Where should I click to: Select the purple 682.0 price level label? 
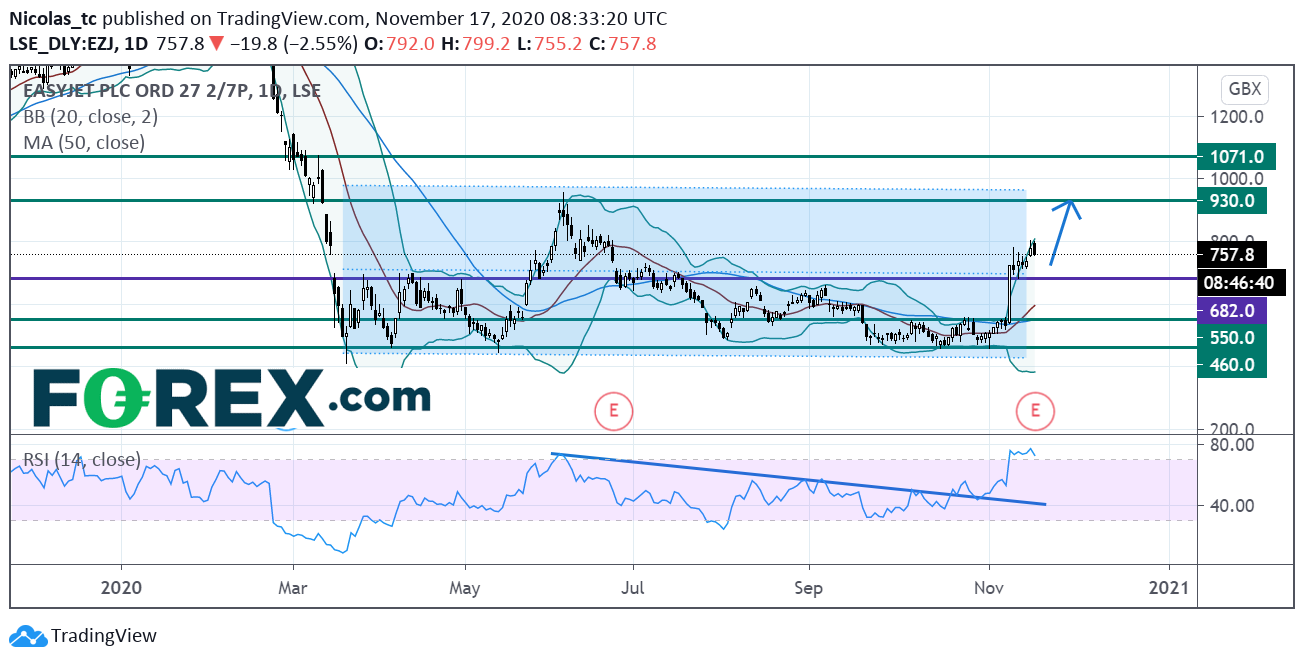1231,312
